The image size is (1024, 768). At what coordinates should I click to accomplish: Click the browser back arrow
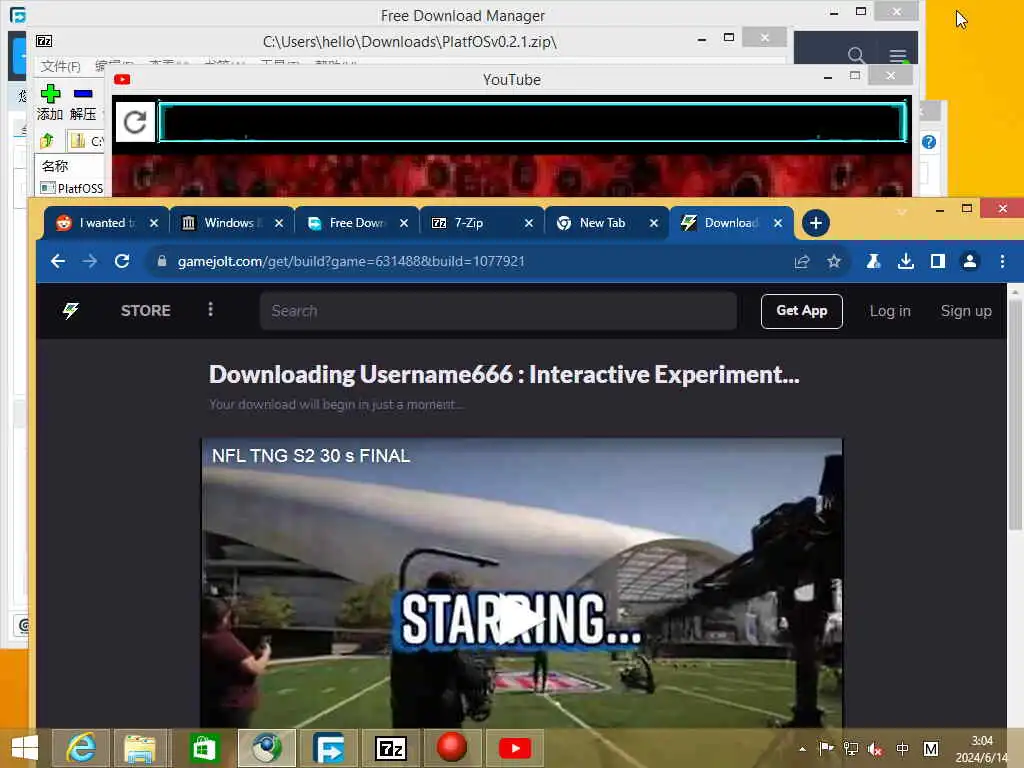tap(58, 261)
